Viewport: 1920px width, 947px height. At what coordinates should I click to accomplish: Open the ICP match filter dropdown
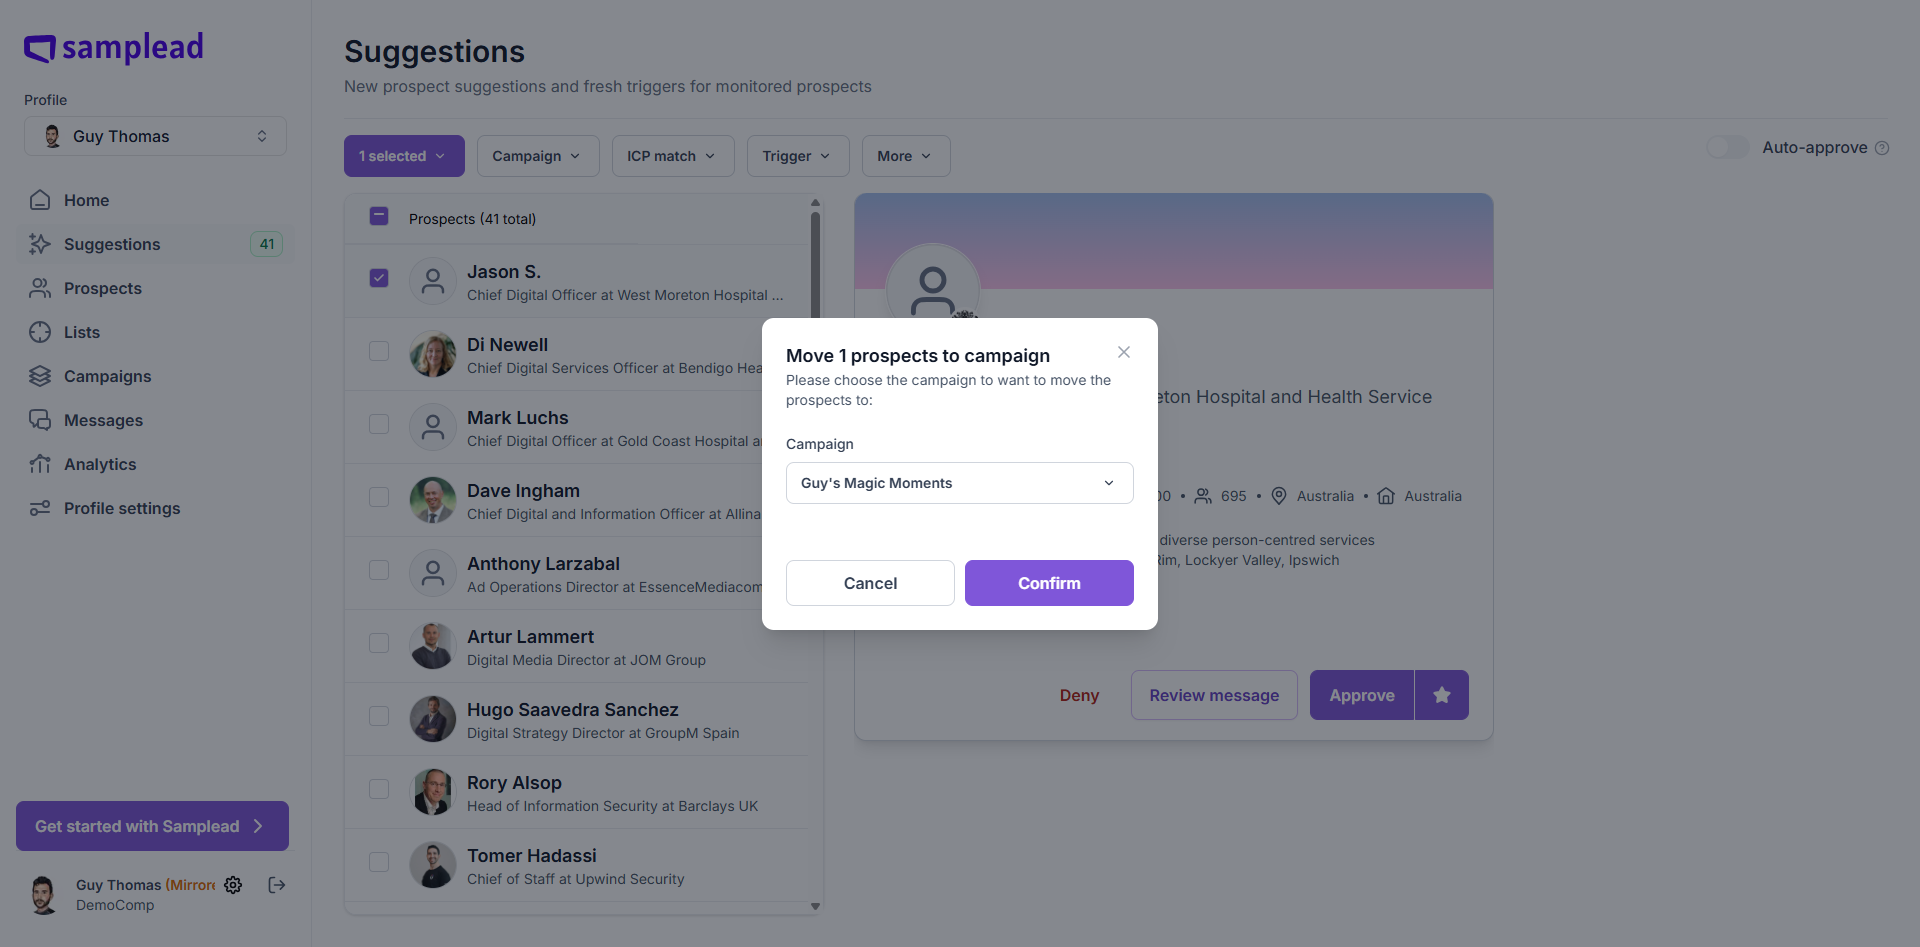tap(672, 156)
